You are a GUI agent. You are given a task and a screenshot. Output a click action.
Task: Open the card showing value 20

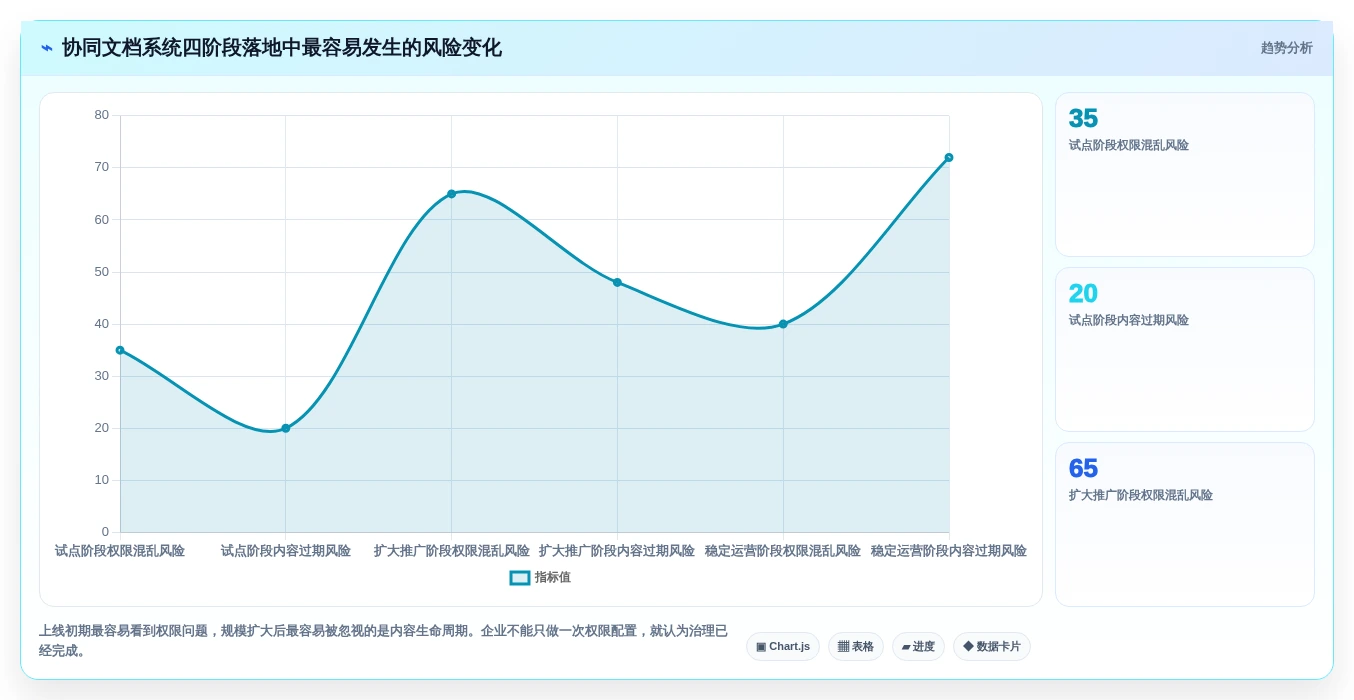click(1185, 350)
